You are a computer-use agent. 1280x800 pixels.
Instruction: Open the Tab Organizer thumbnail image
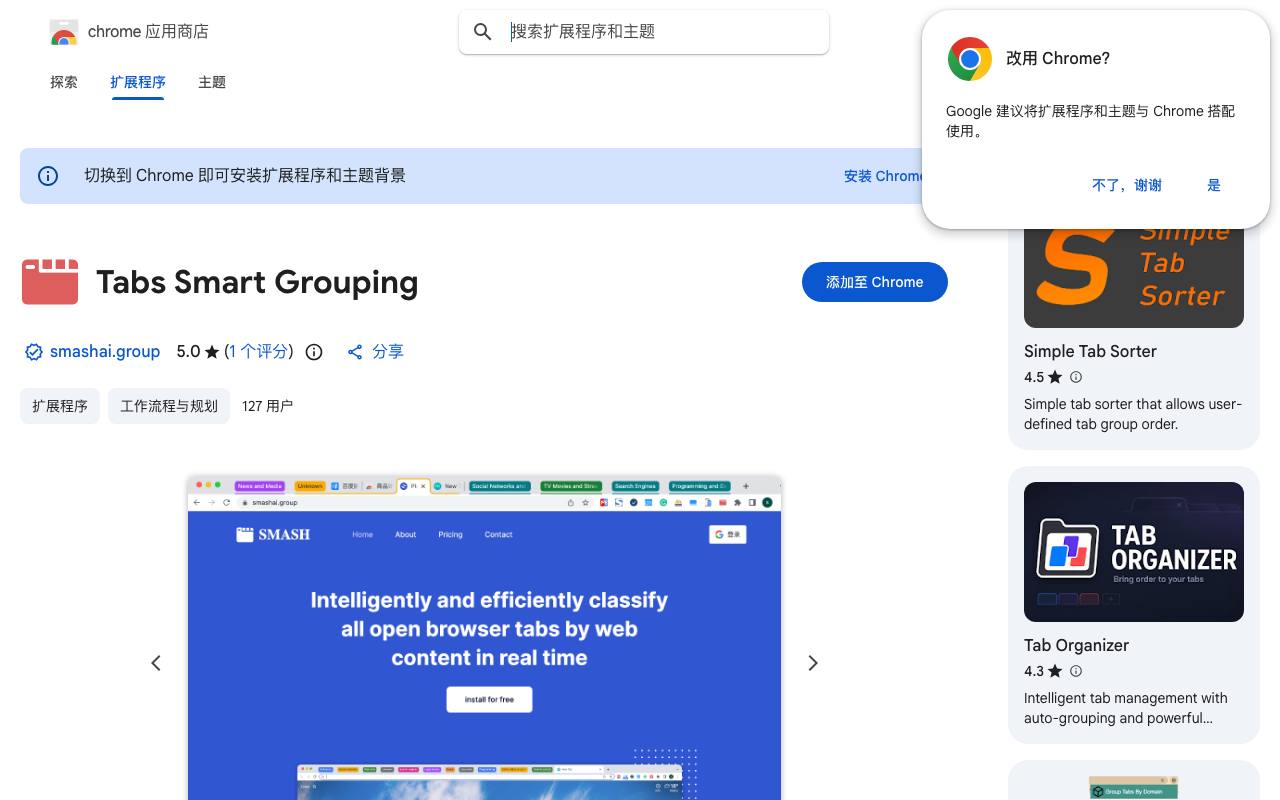point(1134,552)
